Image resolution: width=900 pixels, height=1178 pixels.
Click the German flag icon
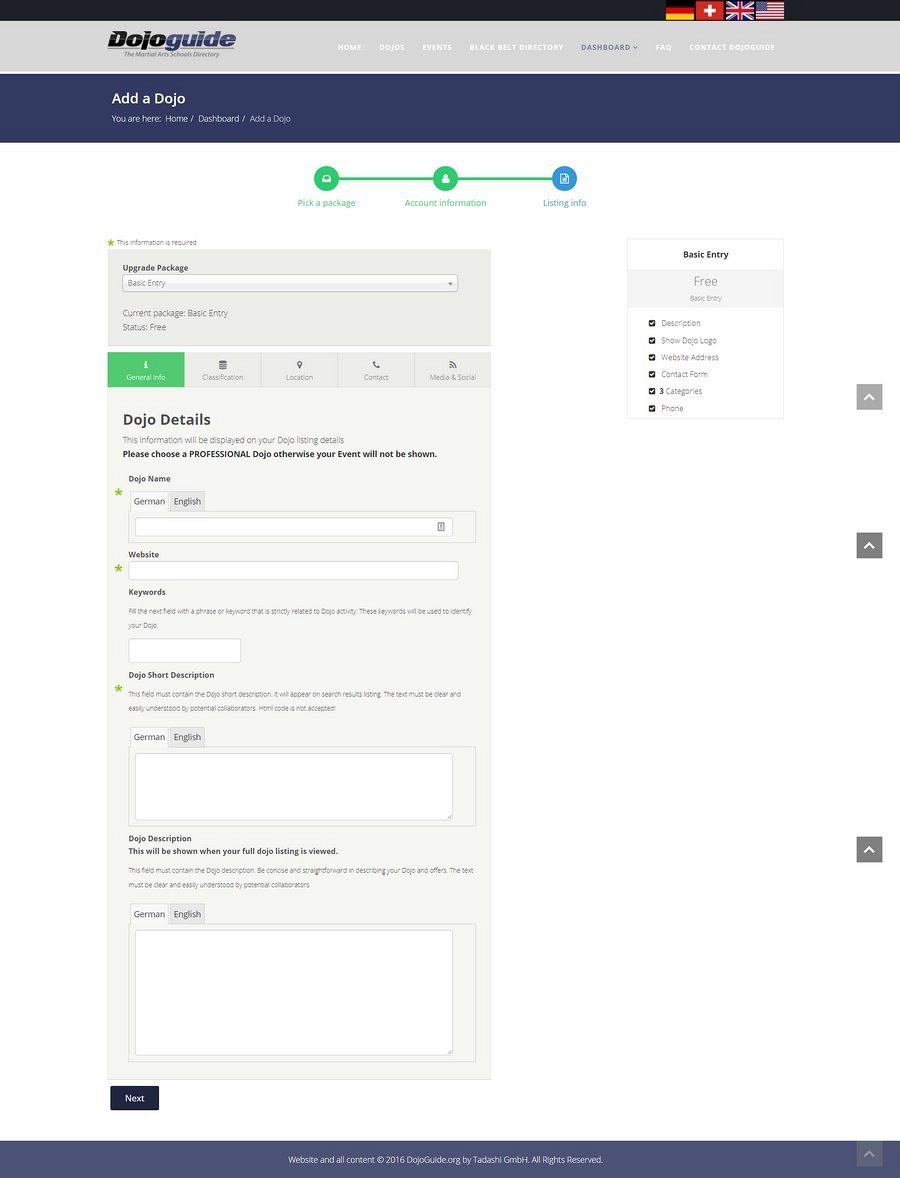680,11
